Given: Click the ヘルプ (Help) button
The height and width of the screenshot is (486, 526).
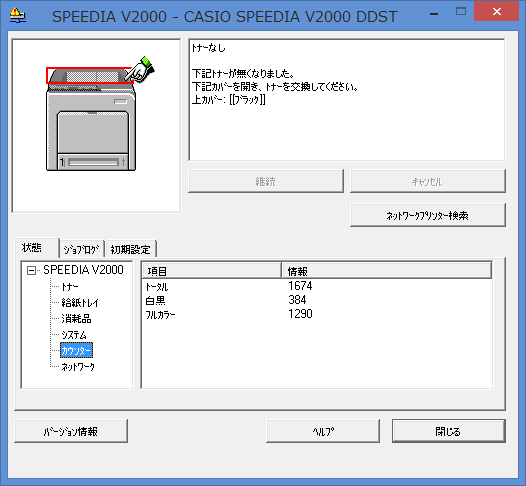Looking at the screenshot, I should coord(323,431).
